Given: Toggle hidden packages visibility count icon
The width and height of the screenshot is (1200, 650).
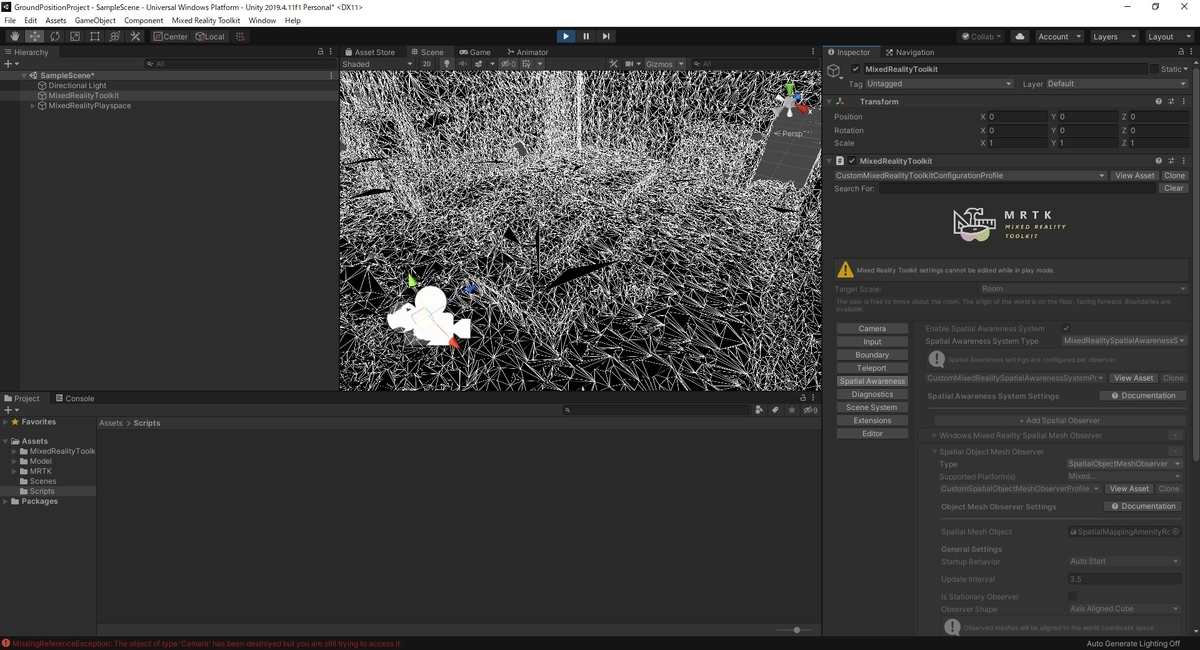Looking at the screenshot, I should pos(811,410).
